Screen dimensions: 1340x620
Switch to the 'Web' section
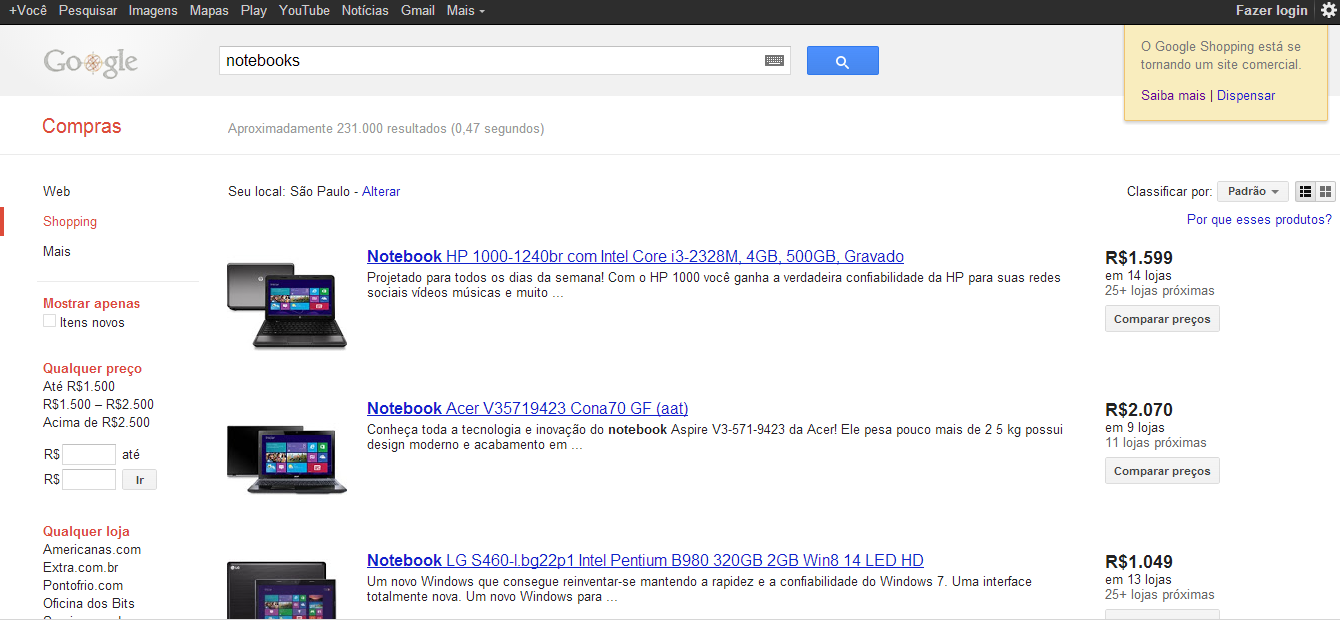pos(56,191)
